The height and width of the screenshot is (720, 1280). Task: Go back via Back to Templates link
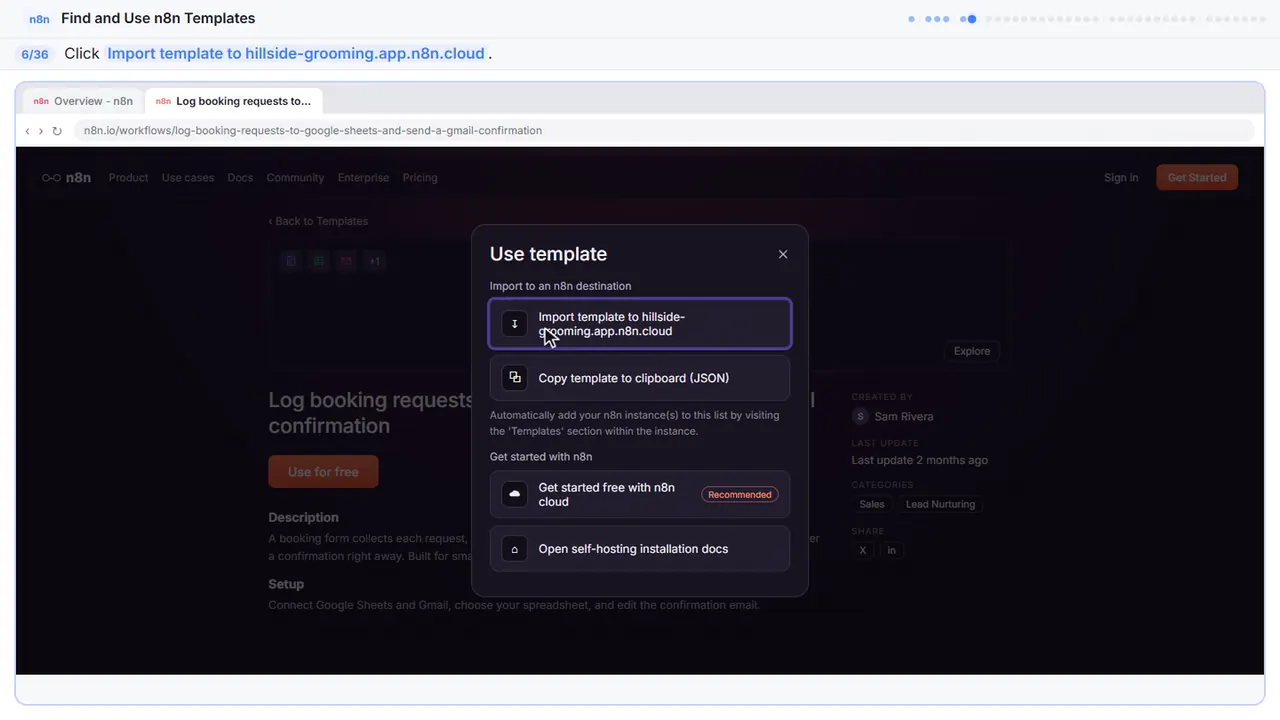tap(318, 221)
